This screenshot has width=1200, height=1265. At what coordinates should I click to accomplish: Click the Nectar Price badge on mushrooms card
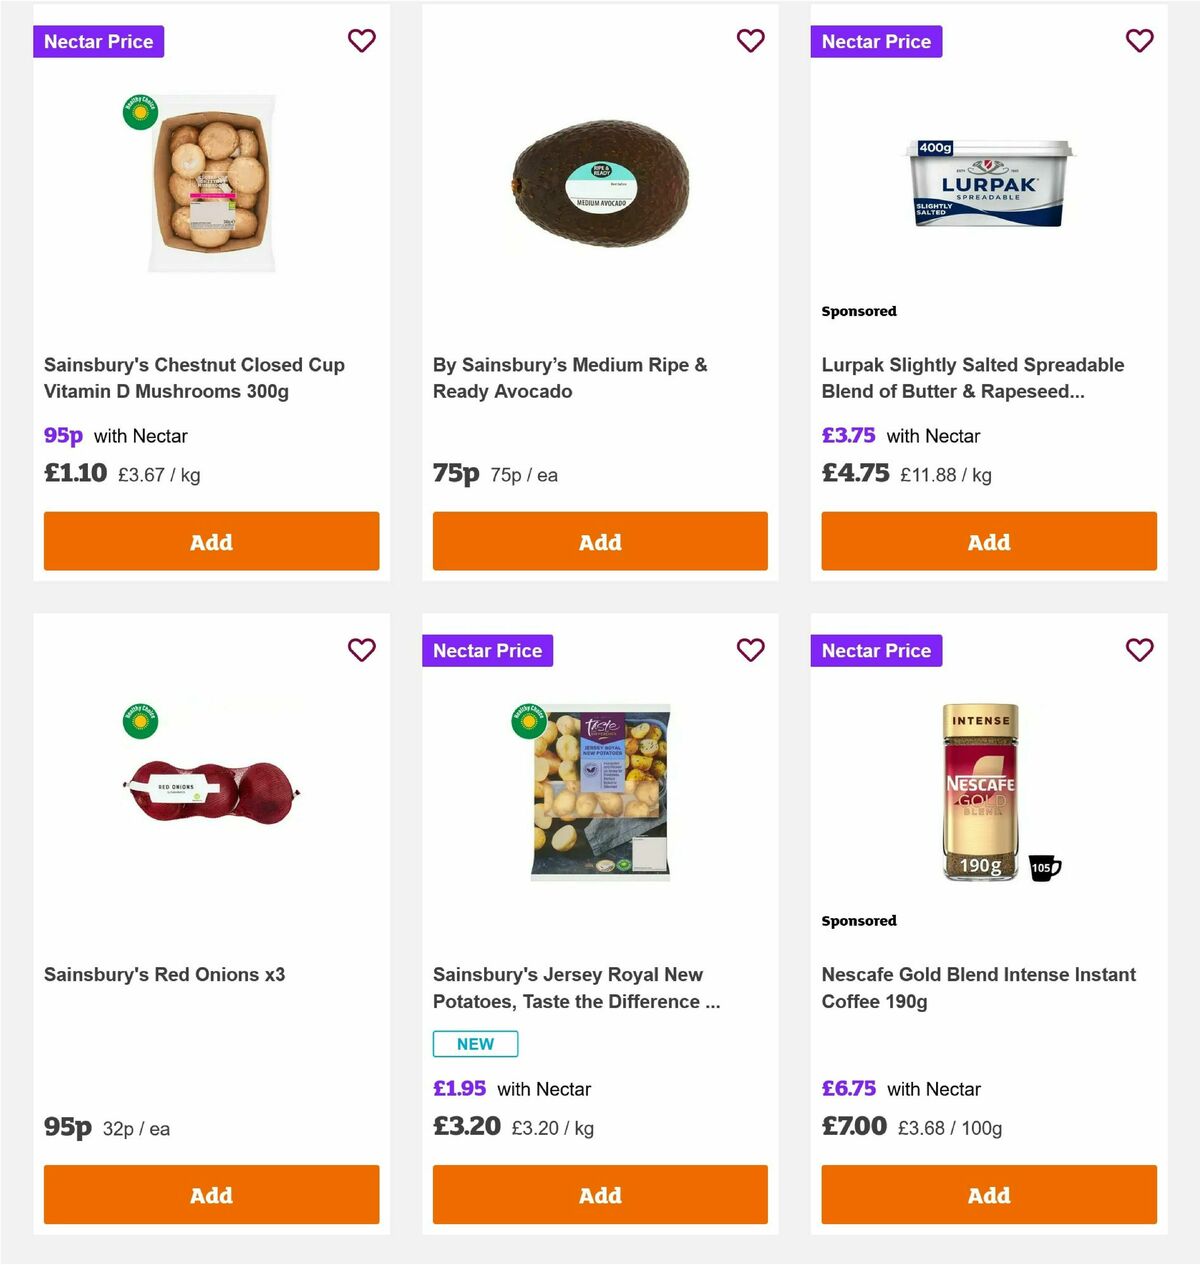click(x=99, y=41)
